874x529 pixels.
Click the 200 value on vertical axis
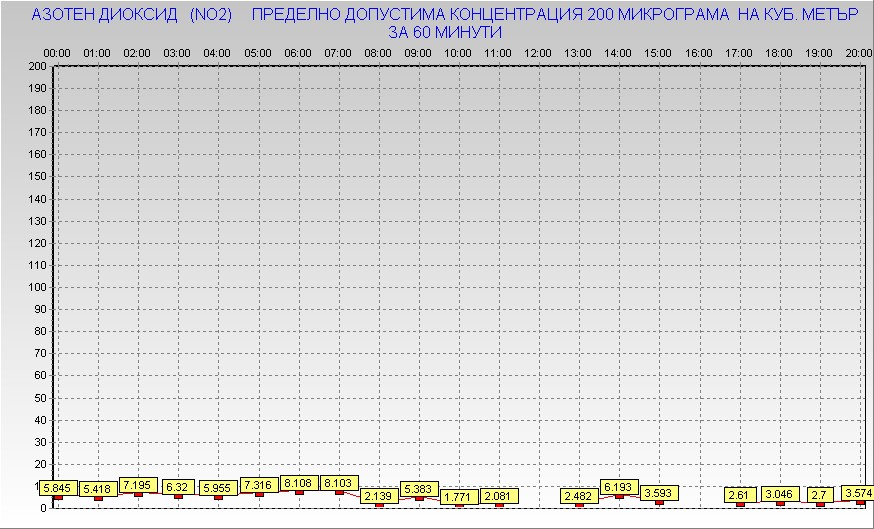(37, 66)
